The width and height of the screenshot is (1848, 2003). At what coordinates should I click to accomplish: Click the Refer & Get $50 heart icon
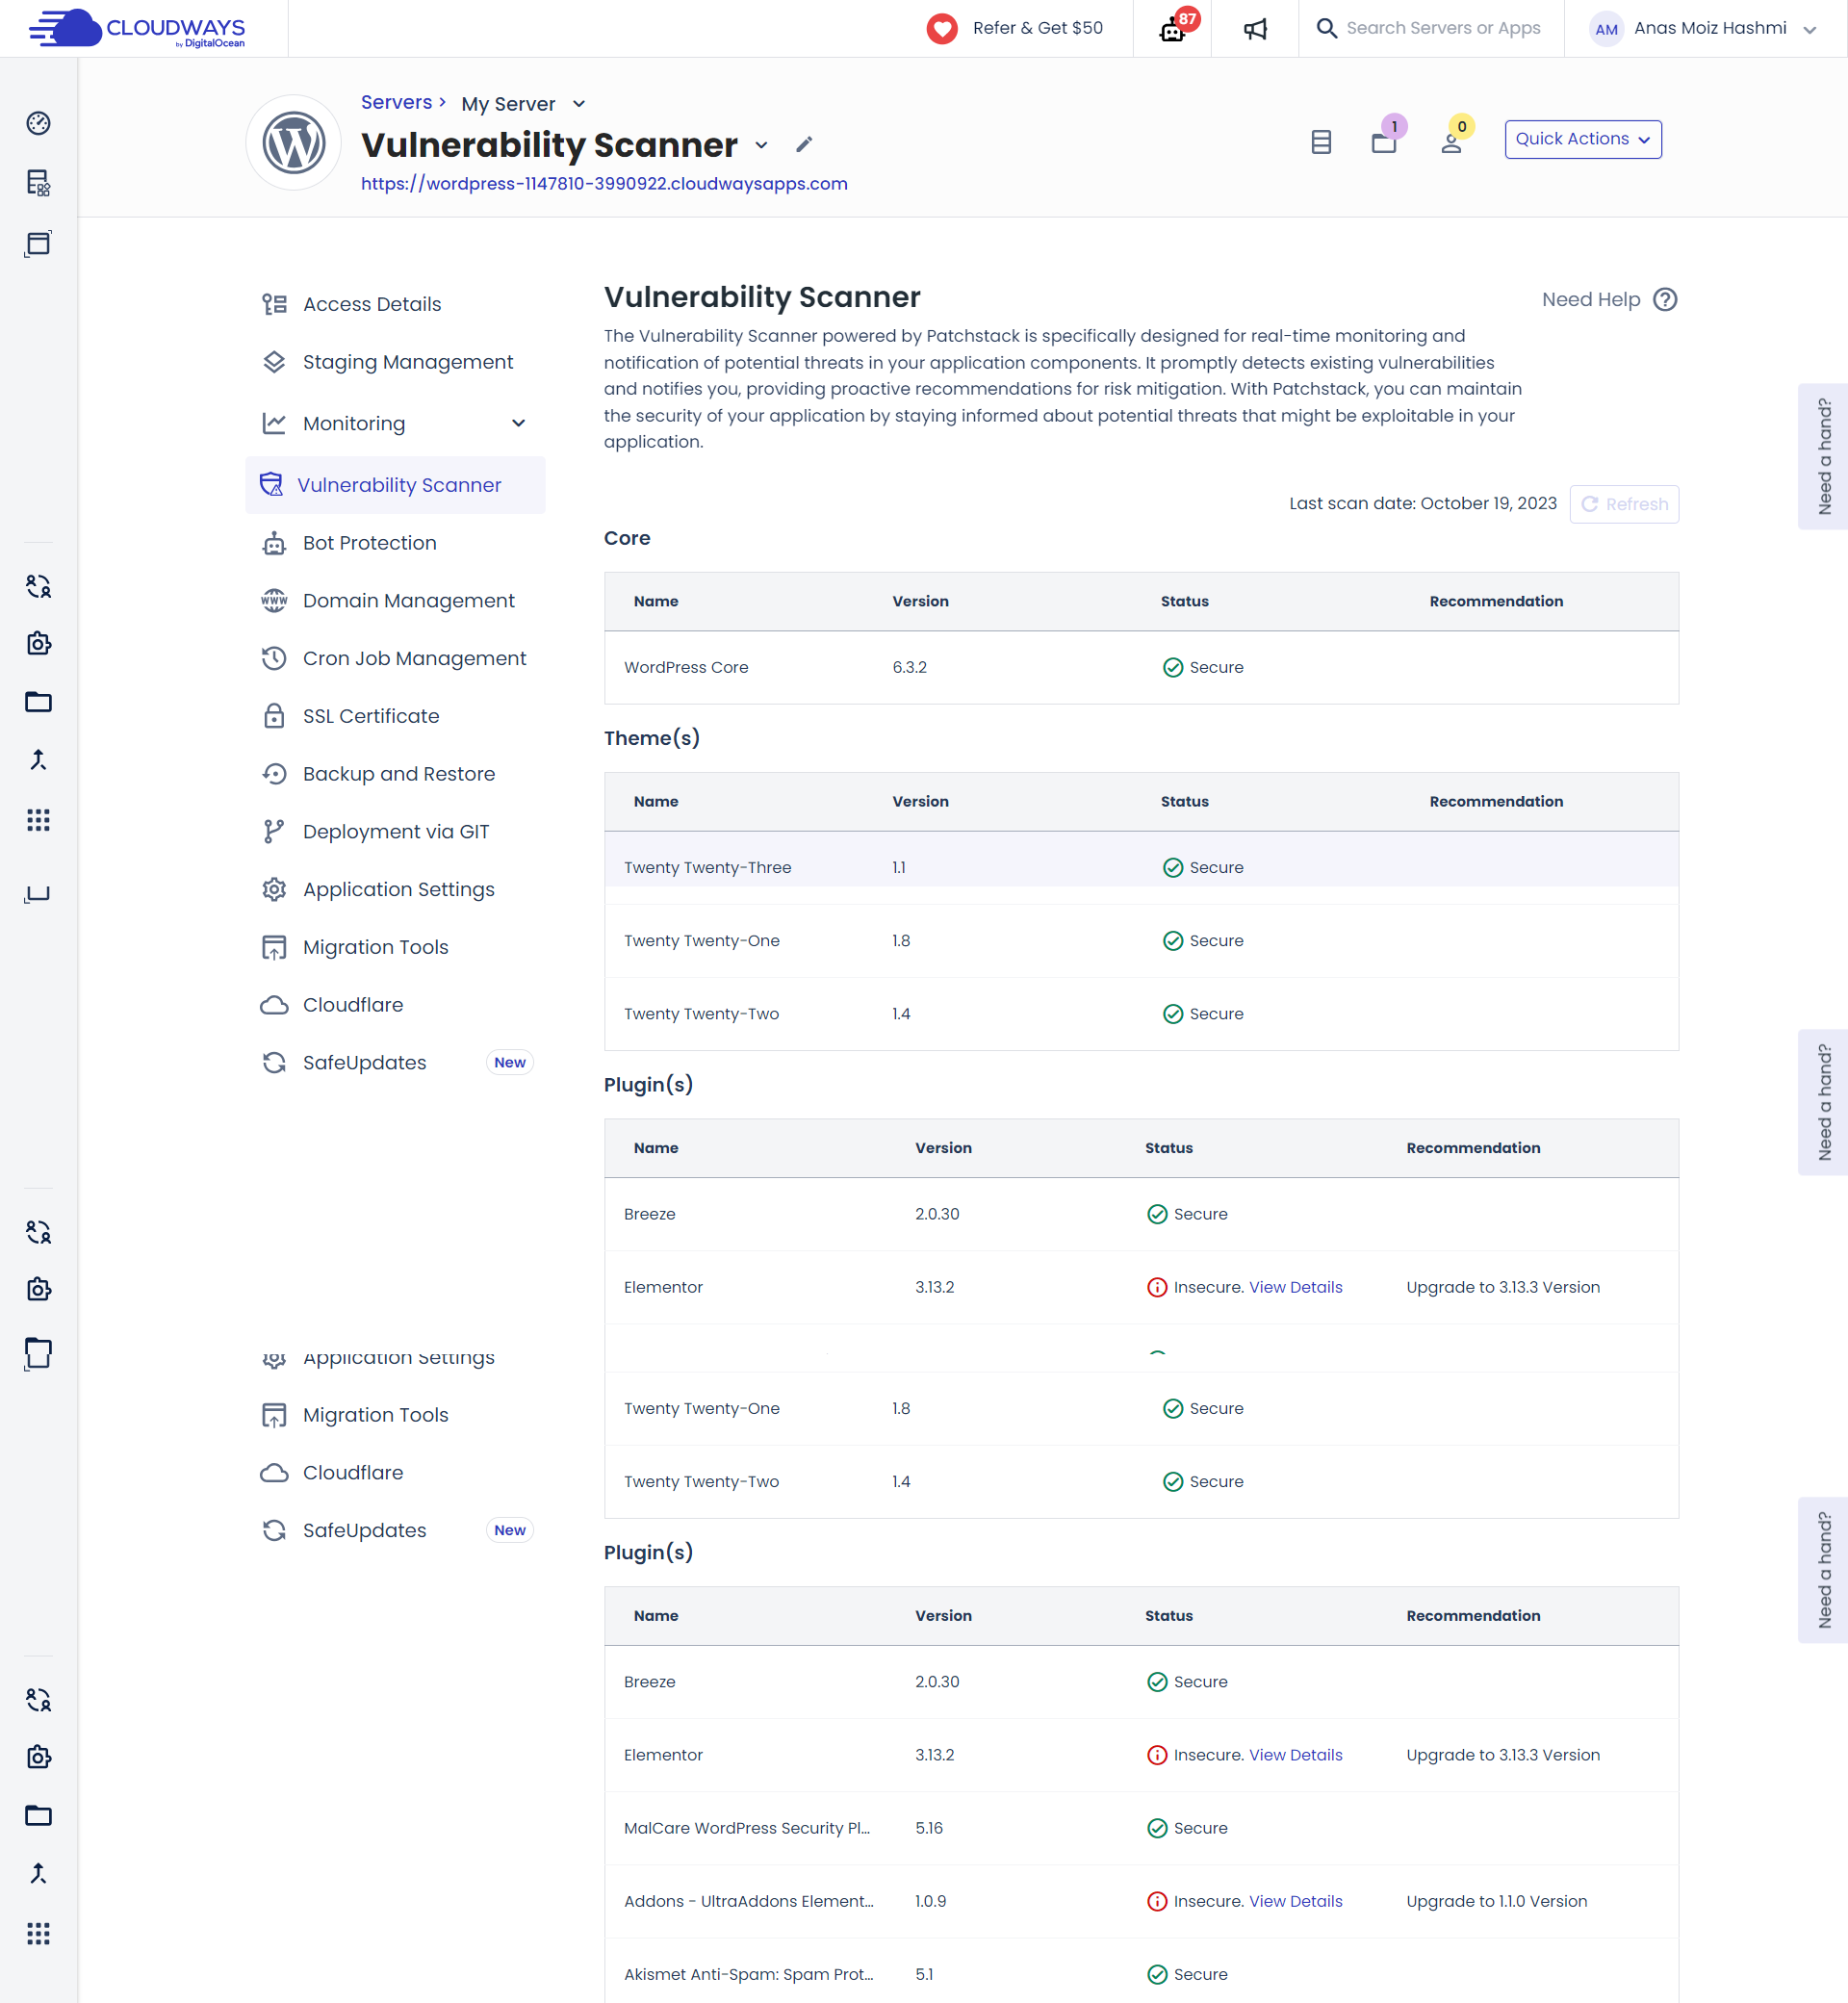click(x=942, y=28)
